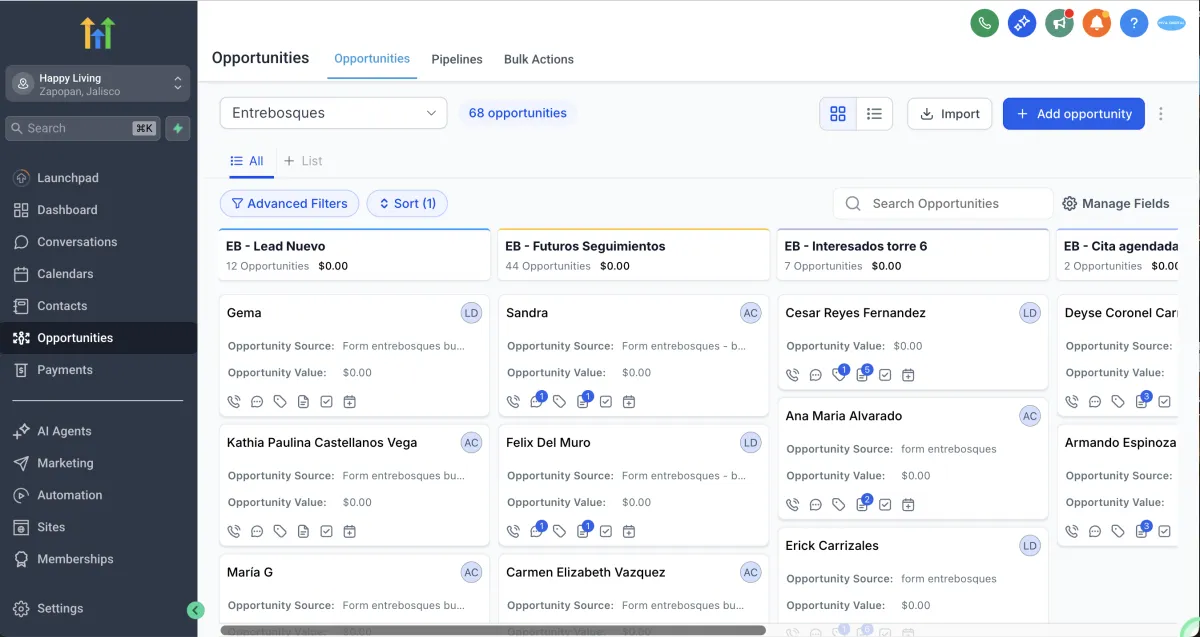This screenshot has width=1200, height=637.
Task: Click the horizontal board scrollbar
Action: tap(493, 631)
